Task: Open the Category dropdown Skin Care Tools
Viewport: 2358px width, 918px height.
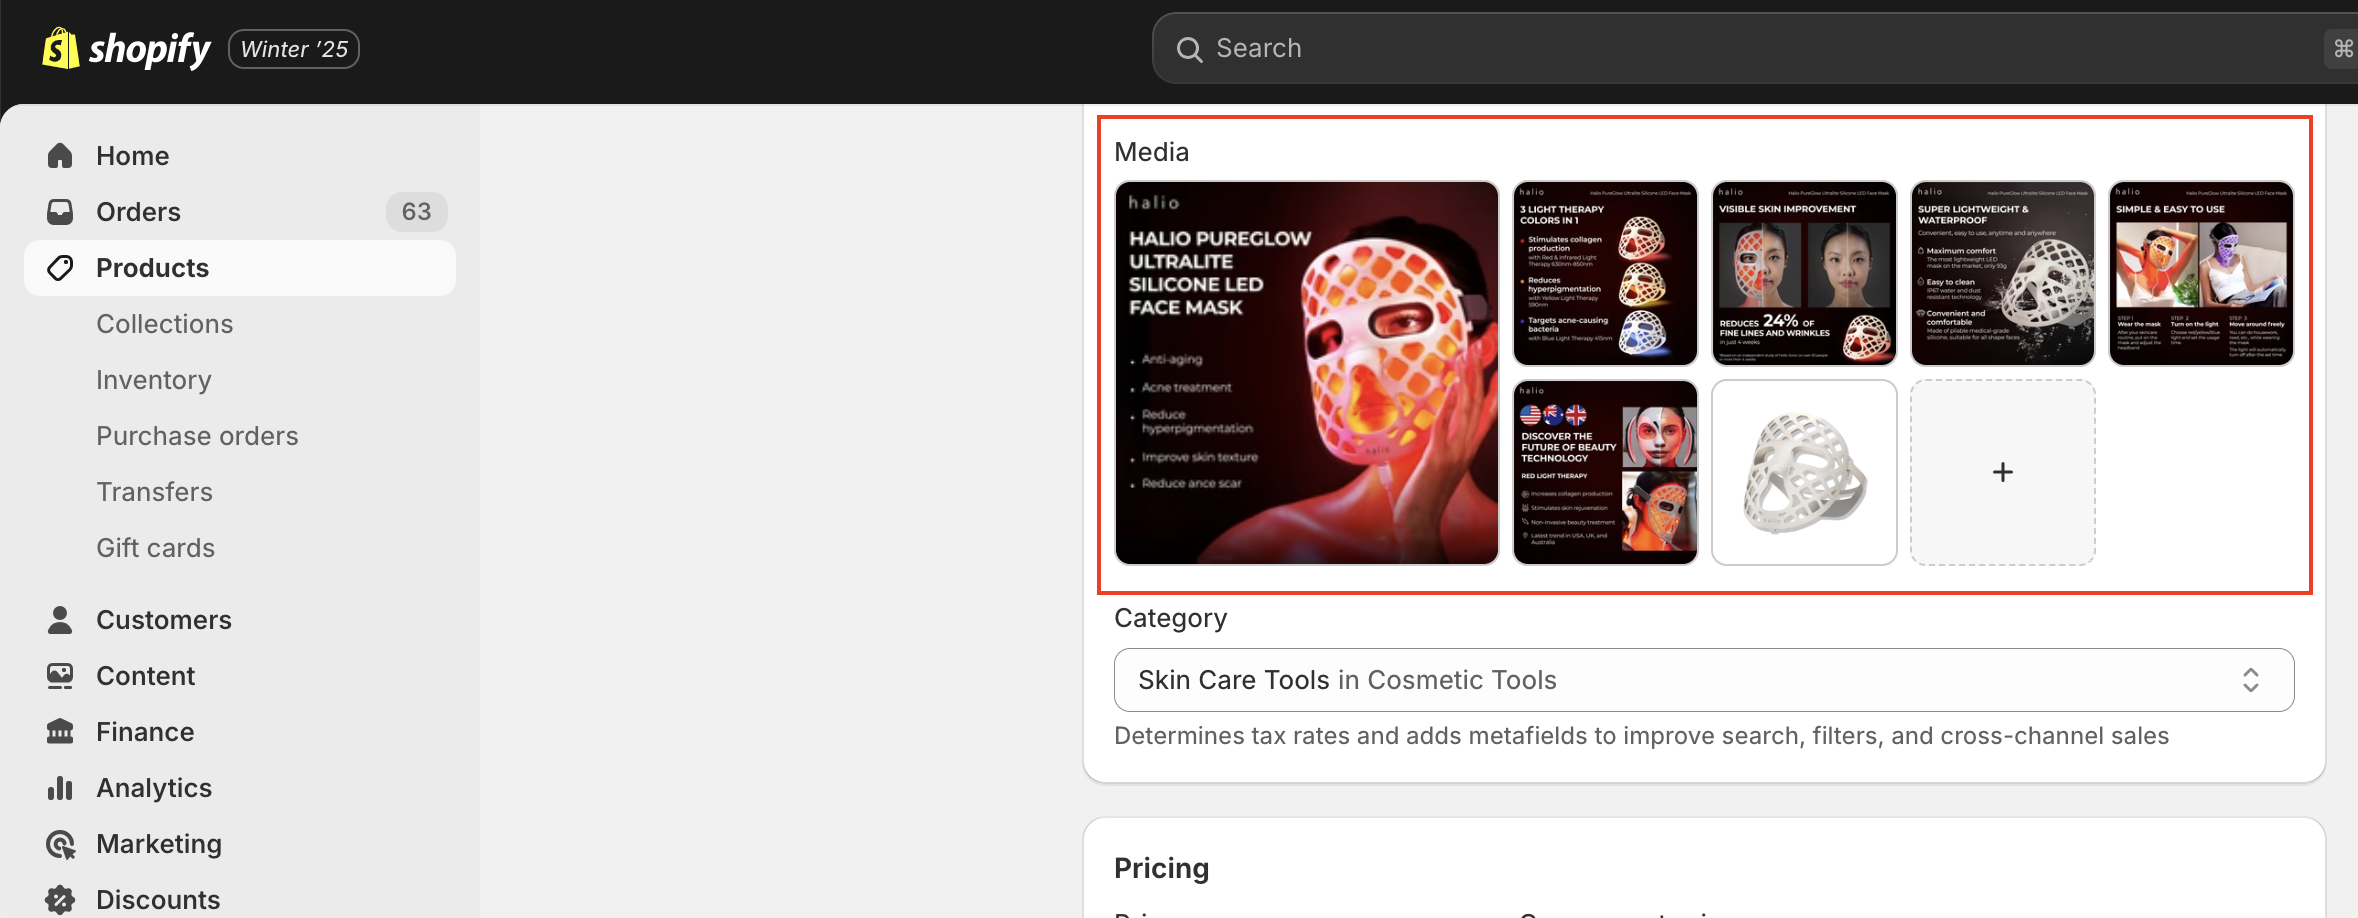Action: pyautogui.click(x=1704, y=680)
